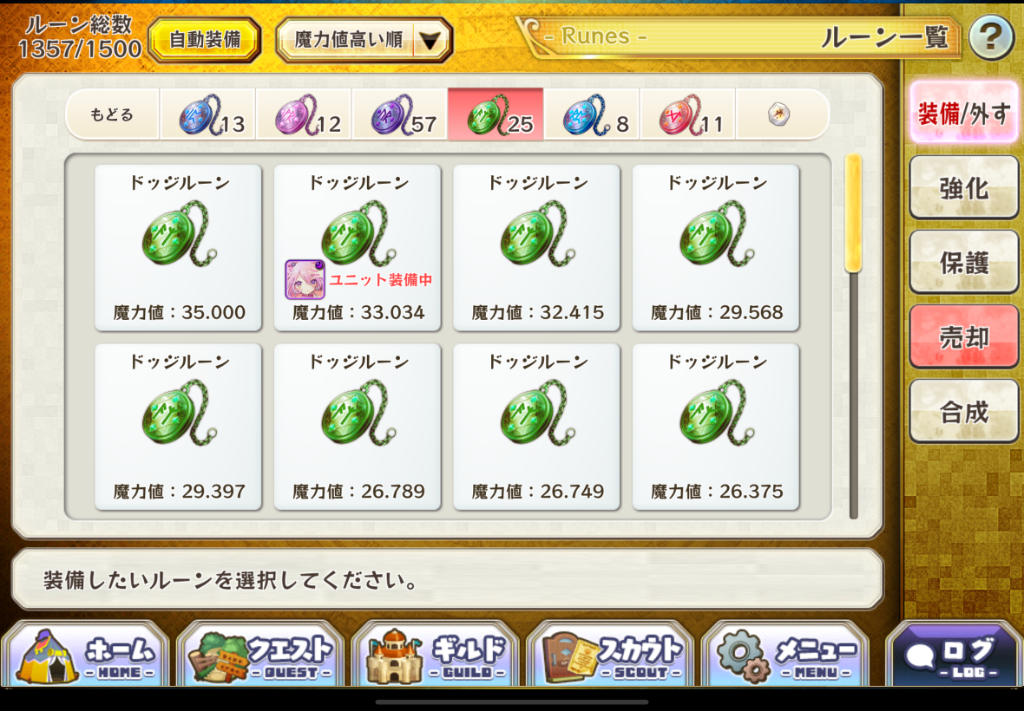Click the 自動装備 auto-equip button
Screen dimensions: 1024x711
205,40
